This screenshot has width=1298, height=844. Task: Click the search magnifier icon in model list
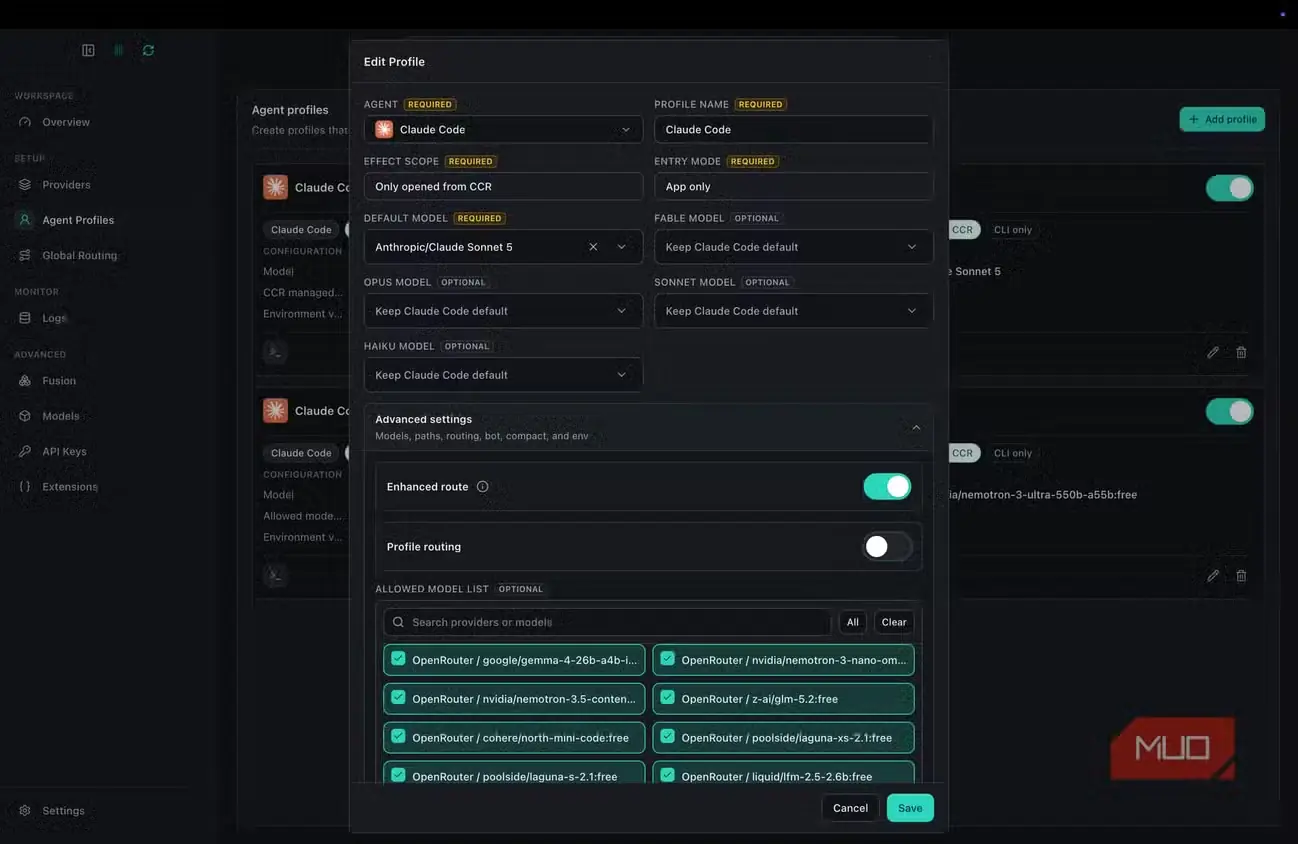pyautogui.click(x=398, y=622)
